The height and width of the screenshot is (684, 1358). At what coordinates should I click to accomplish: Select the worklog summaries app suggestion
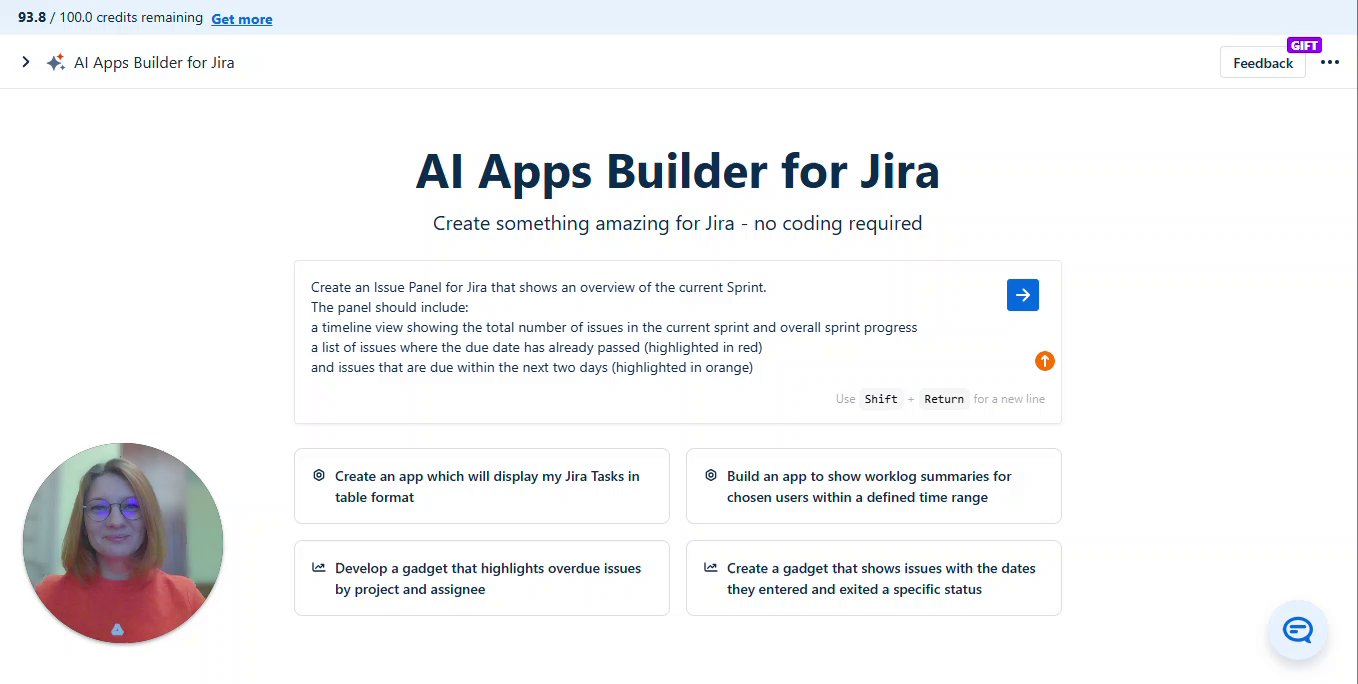coord(873,486)
